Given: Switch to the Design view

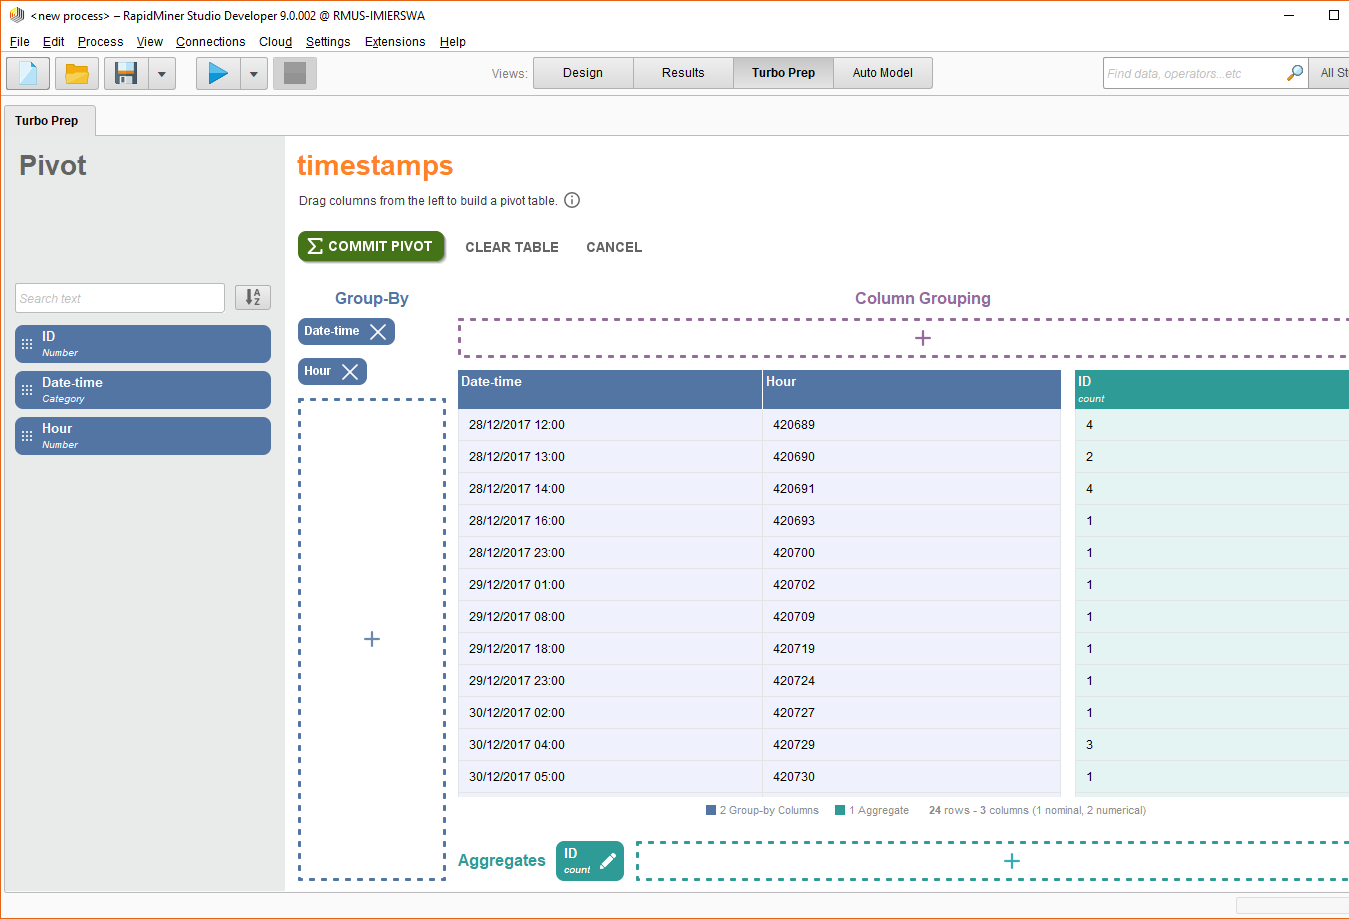Looking at the screenshot, I should pyautogui.click(x=583, y=73).
